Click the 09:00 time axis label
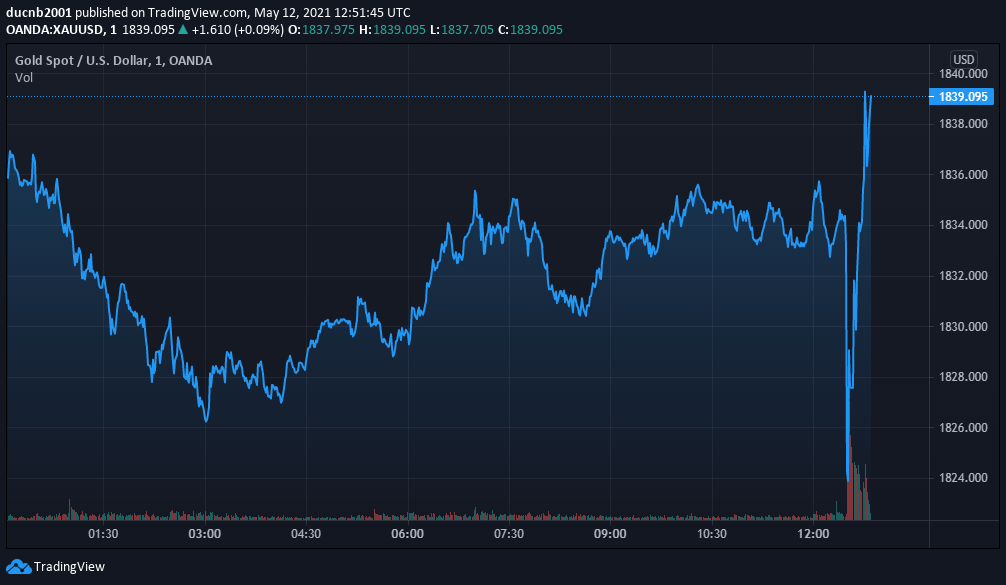1006x585 pixels. coord(610,534)
